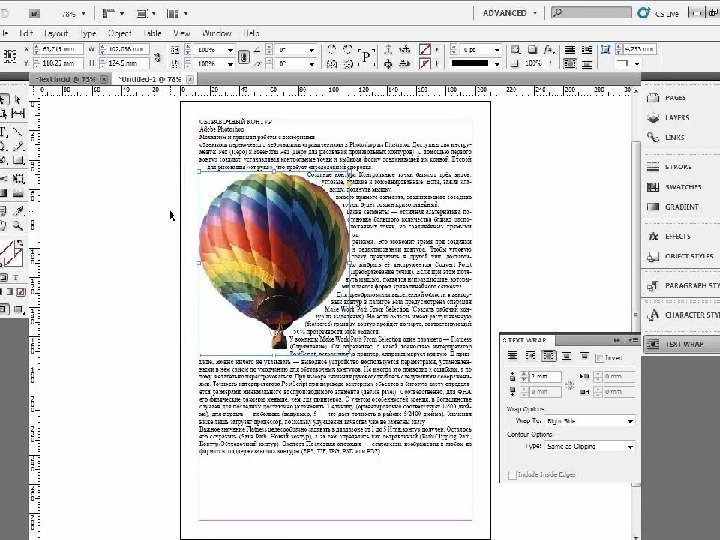Open the rotation angle dropdown
The image size is (720, 540).
click(312, 50)
